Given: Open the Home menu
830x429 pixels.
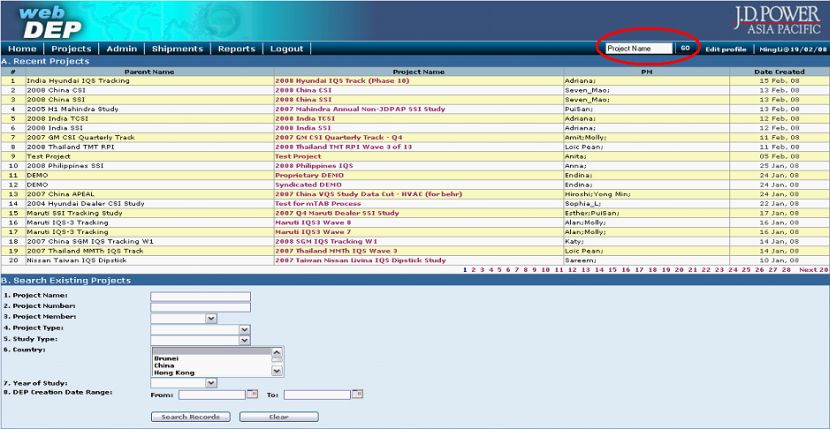Looking at the screenshot, I should 22,49.
